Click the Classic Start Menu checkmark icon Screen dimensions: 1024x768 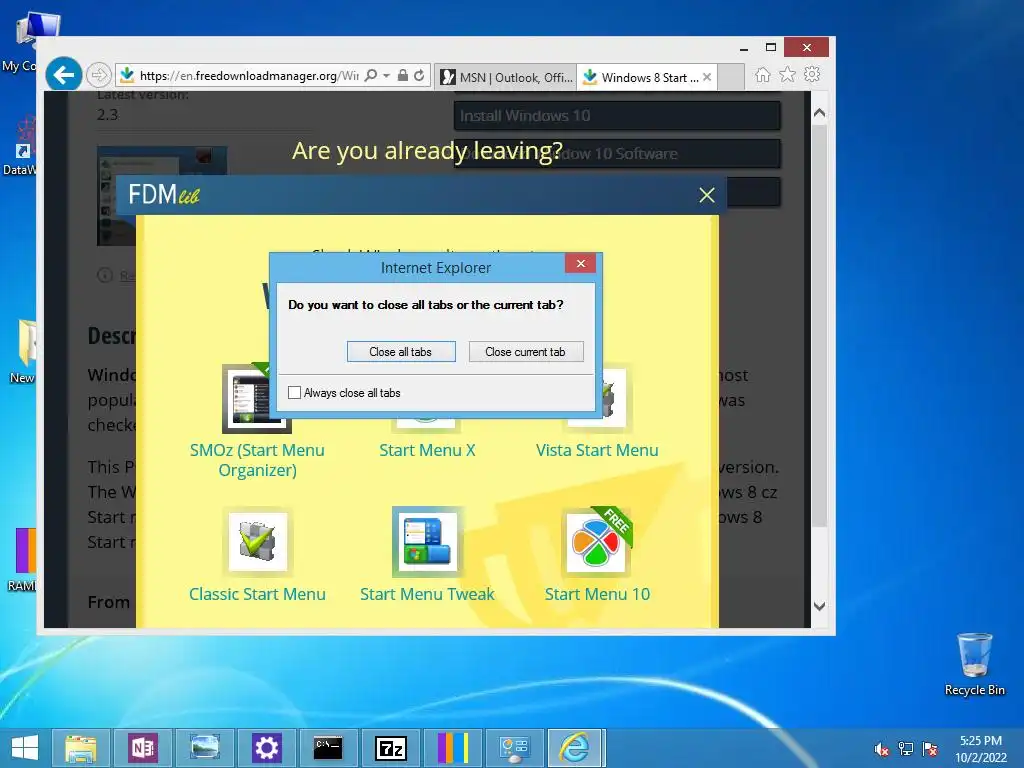(x=257, y=542)
